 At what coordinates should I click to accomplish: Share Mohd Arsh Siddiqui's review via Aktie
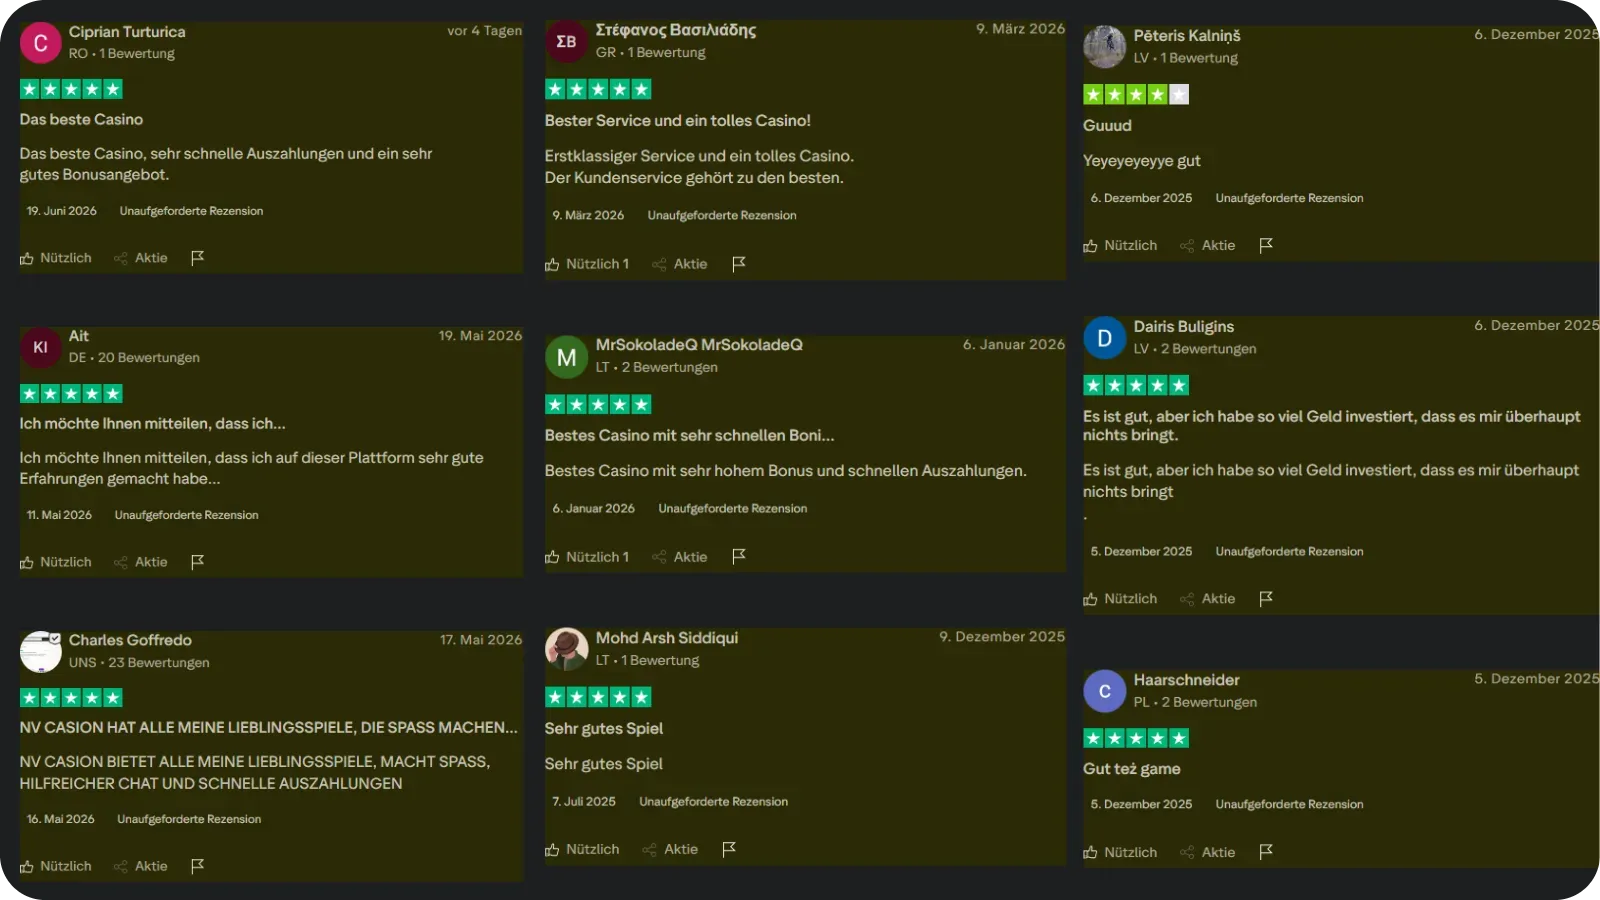coord(670,849)
